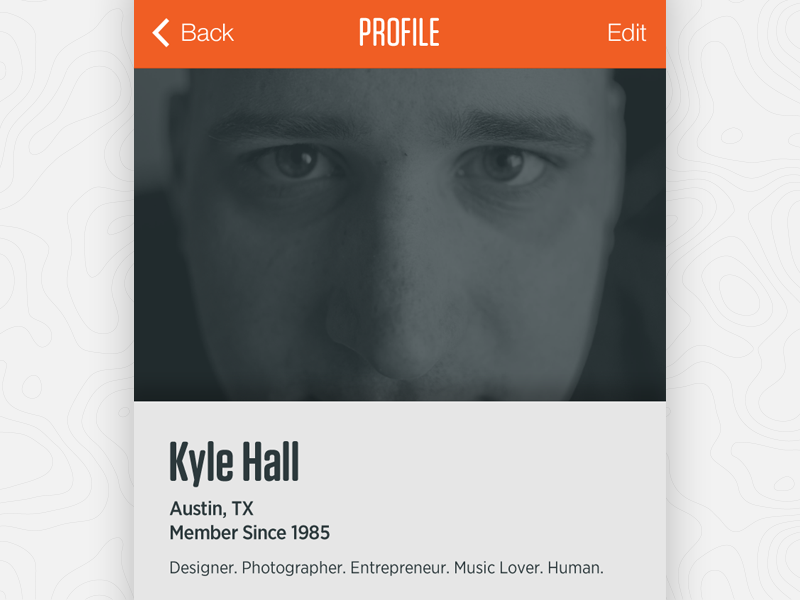Image resolution: width=800 pixels, height=600 pixels.
Task: Click the Member Since 1985 line
Action: pyautogui.click(x=249, y=532)
